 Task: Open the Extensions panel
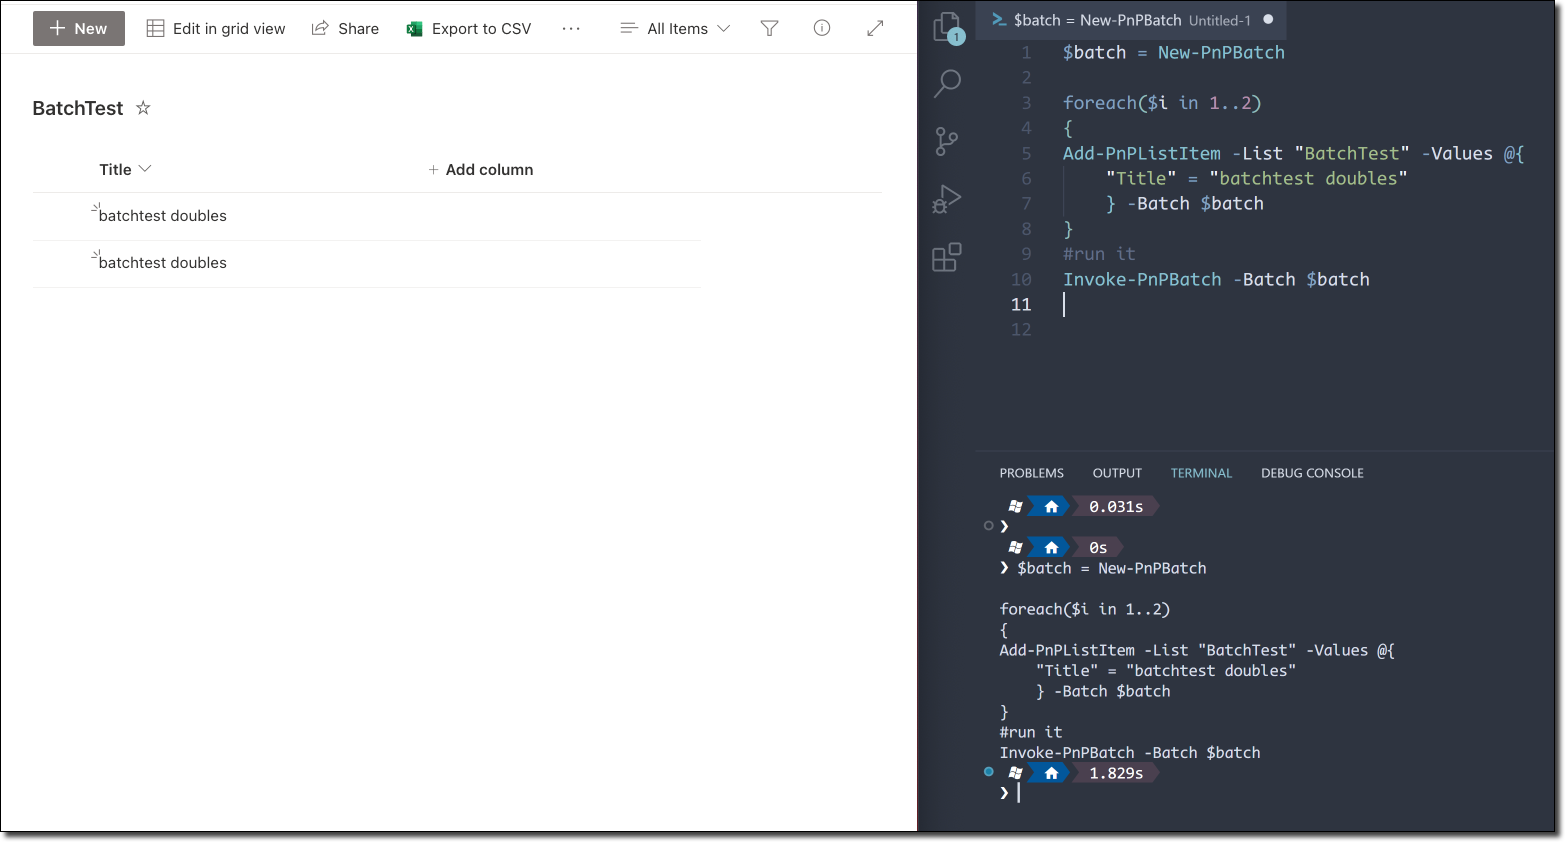946,257
